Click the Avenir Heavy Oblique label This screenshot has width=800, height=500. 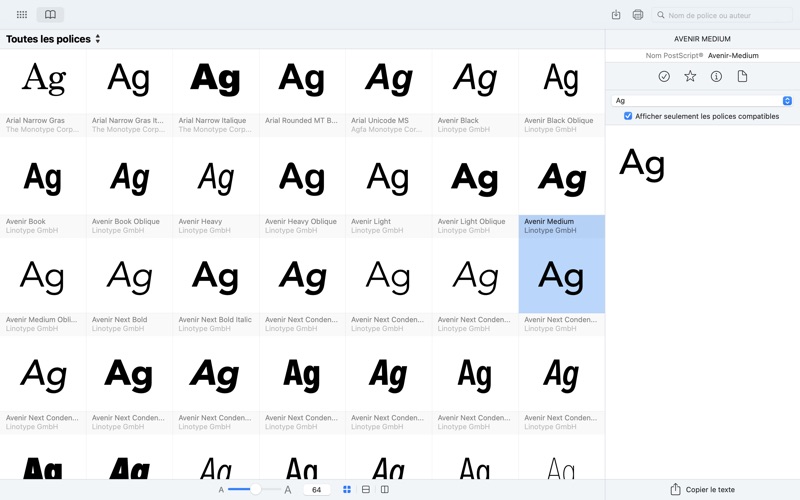coord(301,221)
